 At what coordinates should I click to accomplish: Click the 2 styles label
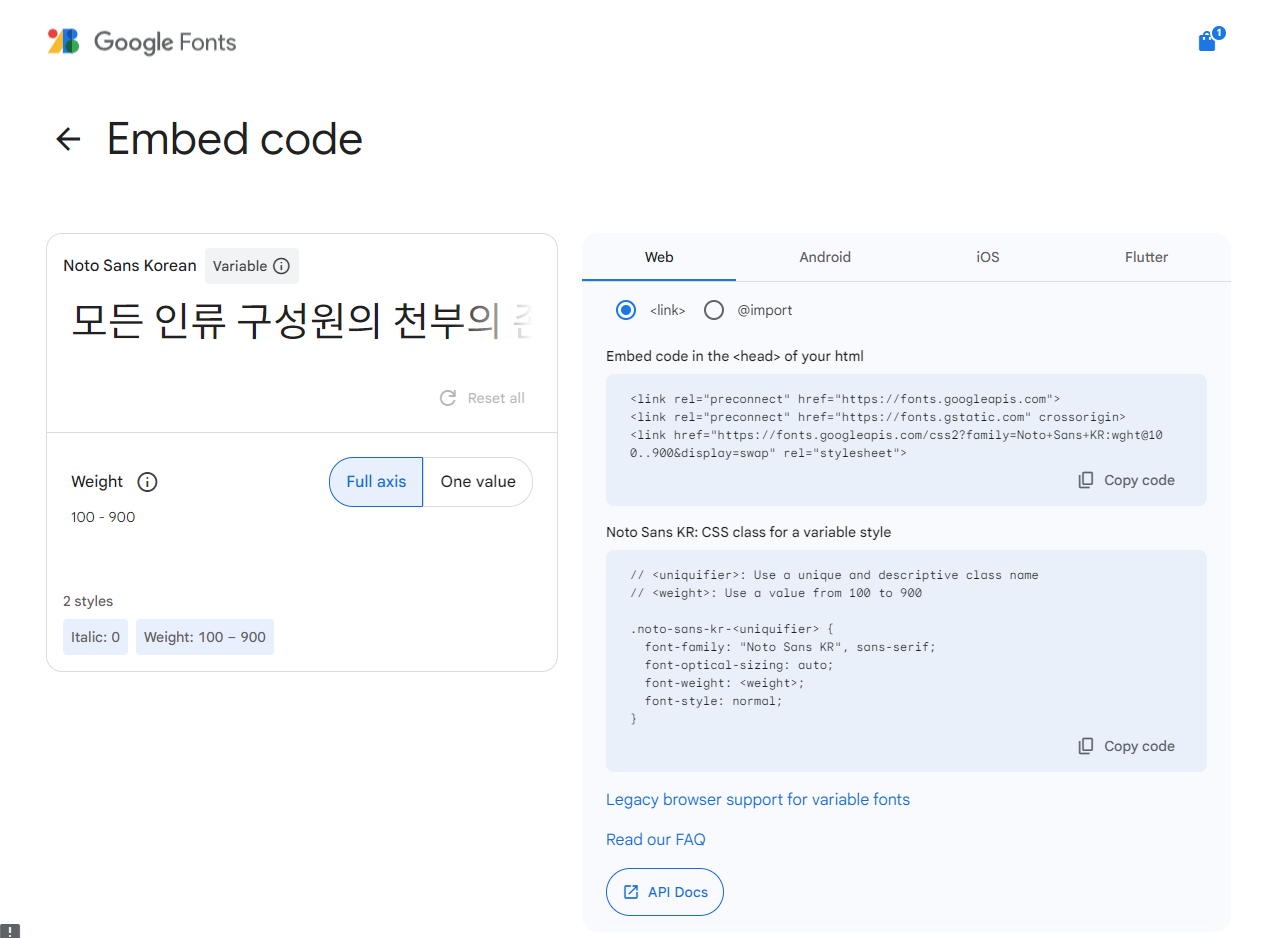point(88,601)
